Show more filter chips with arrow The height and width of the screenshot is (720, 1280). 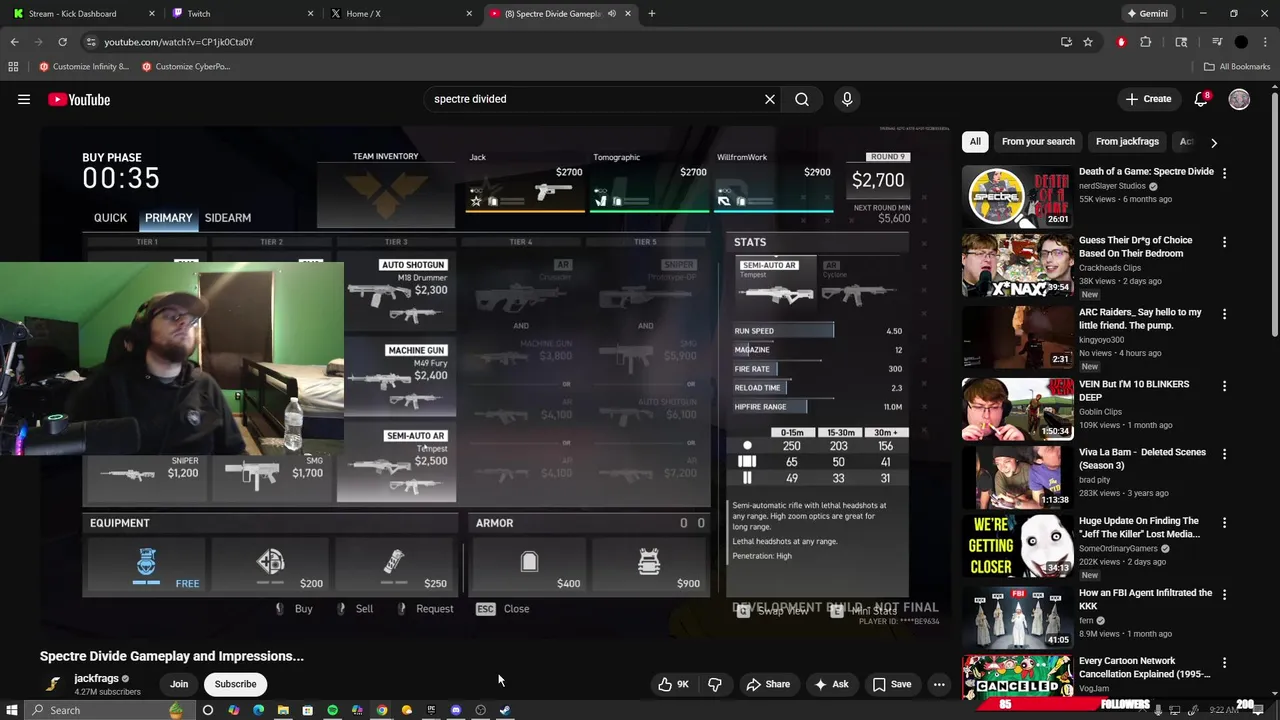pyautogui.click(x=1214, y=143)
